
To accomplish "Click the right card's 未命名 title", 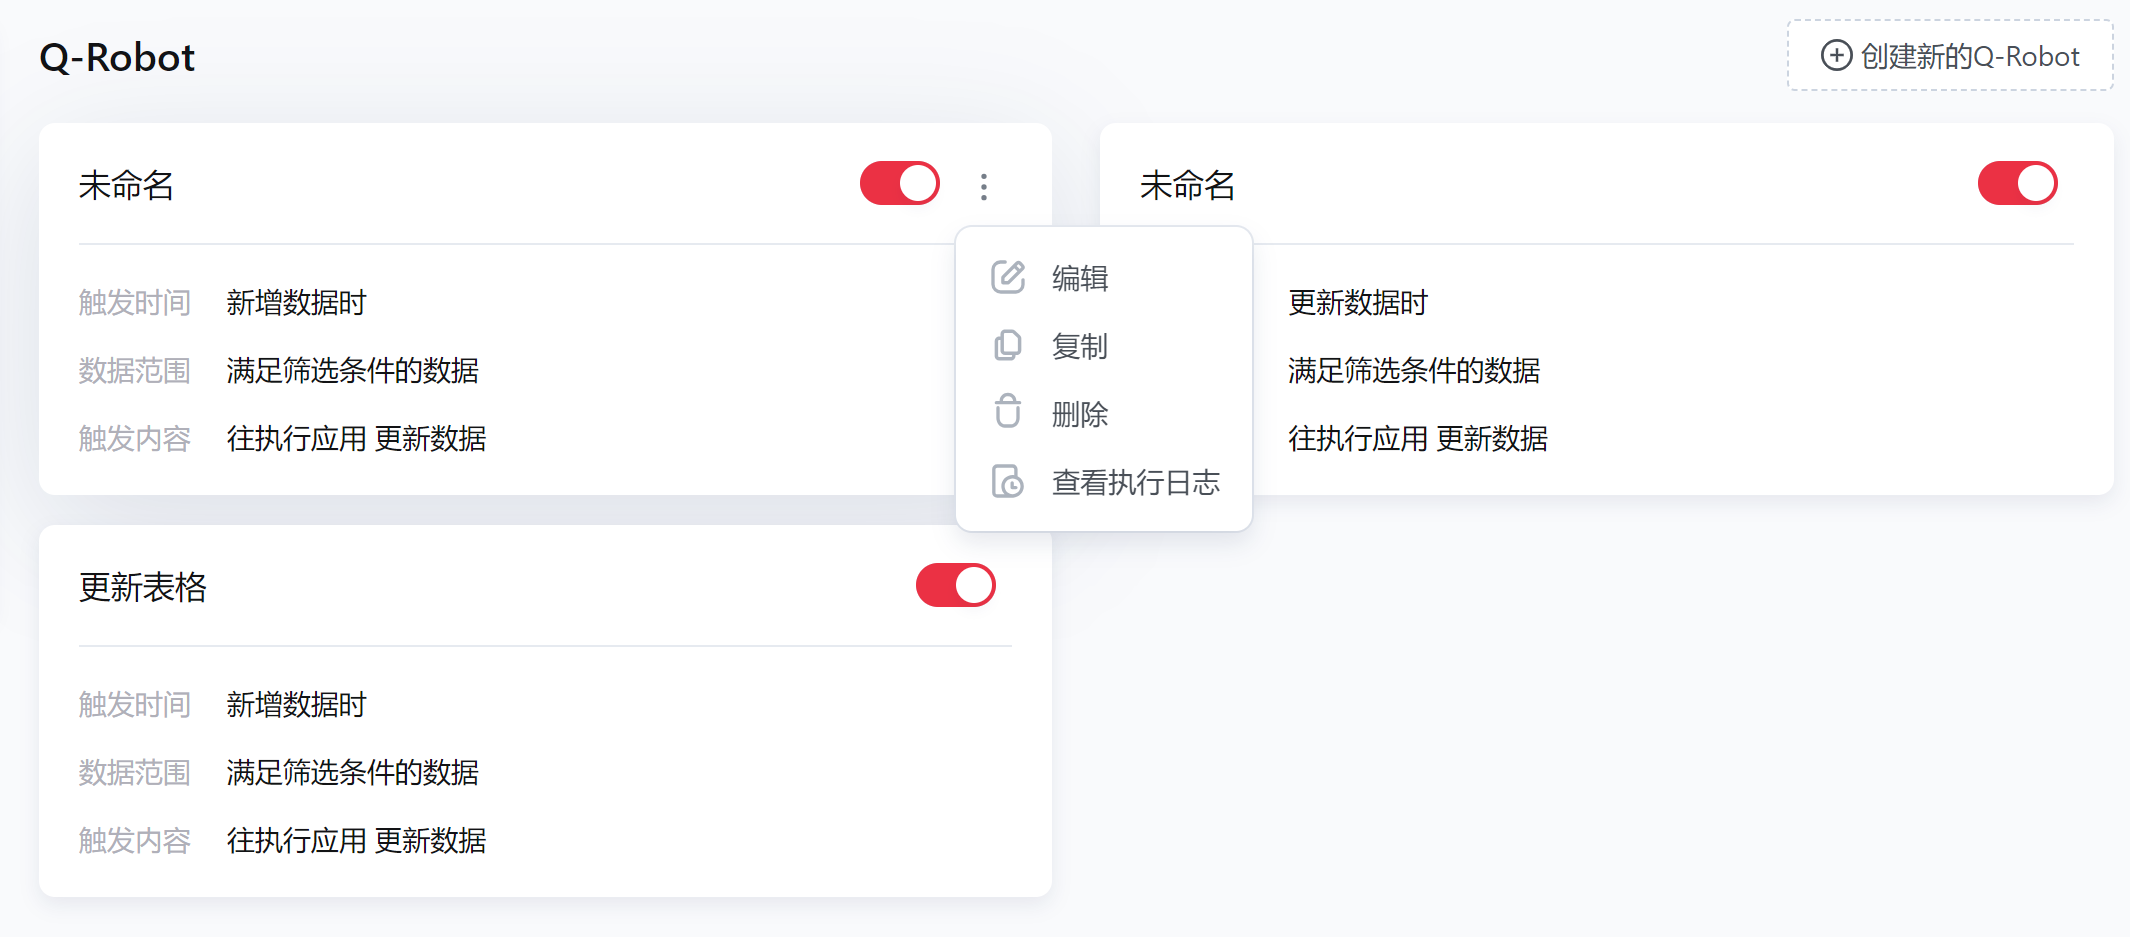I will [x=1188, y=185].
